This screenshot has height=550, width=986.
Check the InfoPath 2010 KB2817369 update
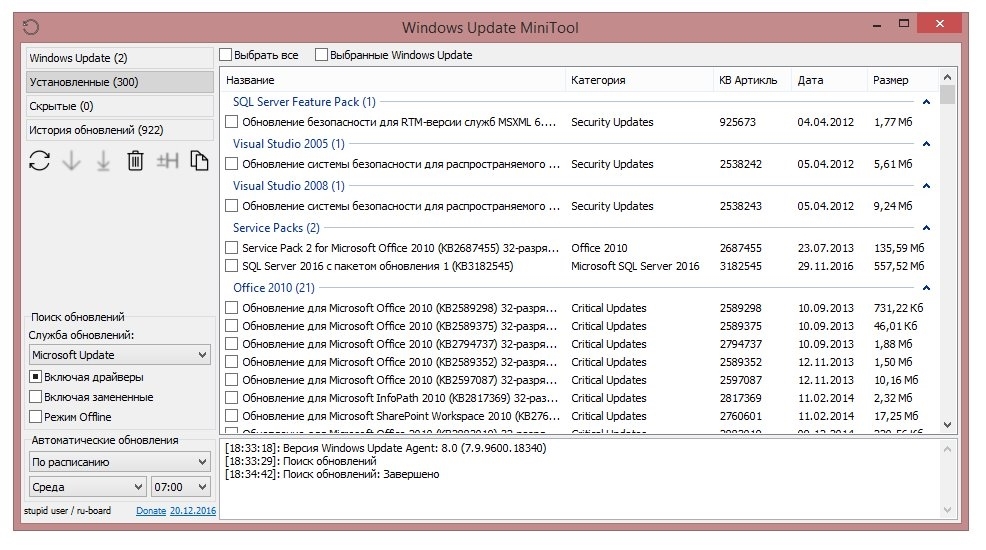point(231,398)
